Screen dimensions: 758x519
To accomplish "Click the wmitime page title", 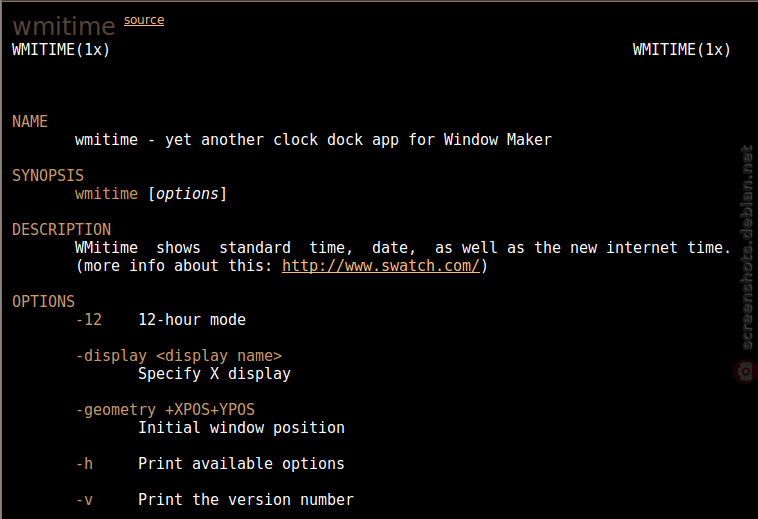I will tap(64, 27).
